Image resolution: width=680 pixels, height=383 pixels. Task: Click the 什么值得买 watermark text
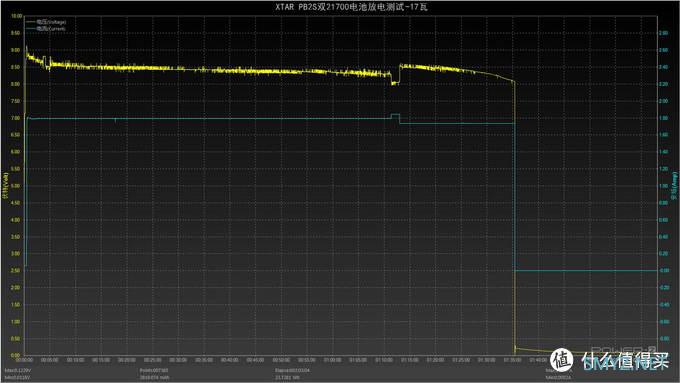pos(624,361)
